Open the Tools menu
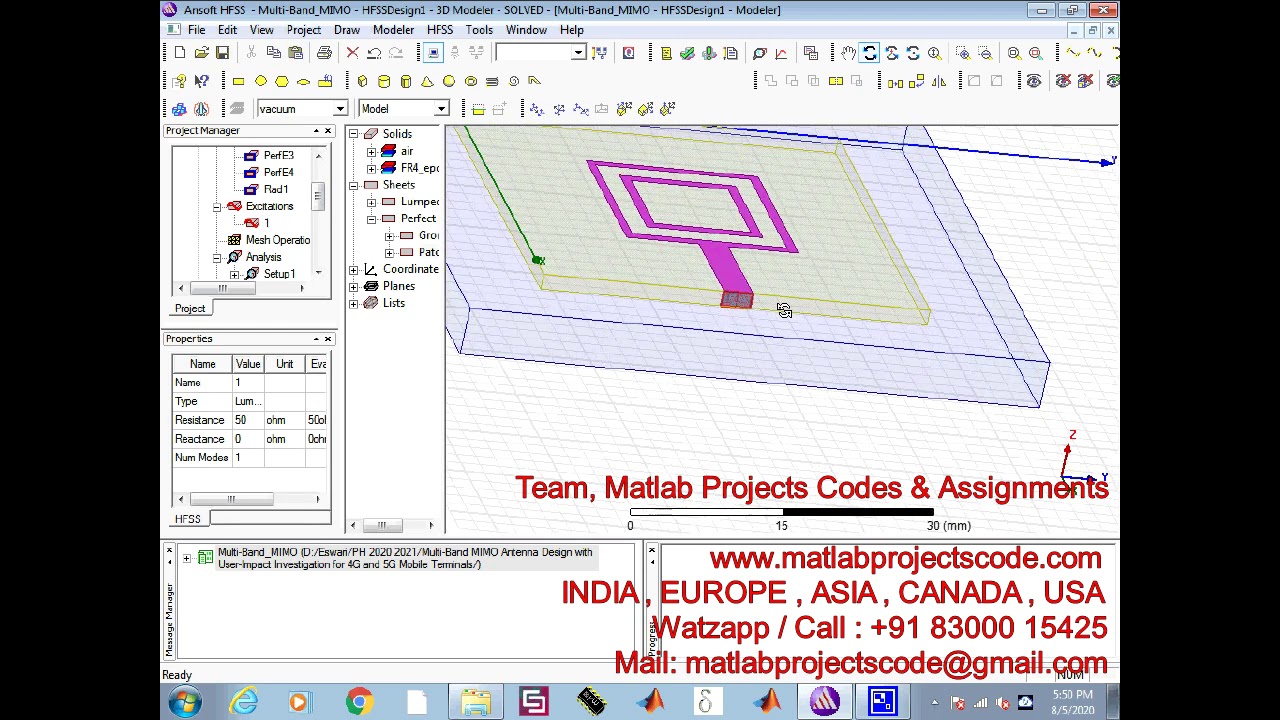 tap(479, 30)
